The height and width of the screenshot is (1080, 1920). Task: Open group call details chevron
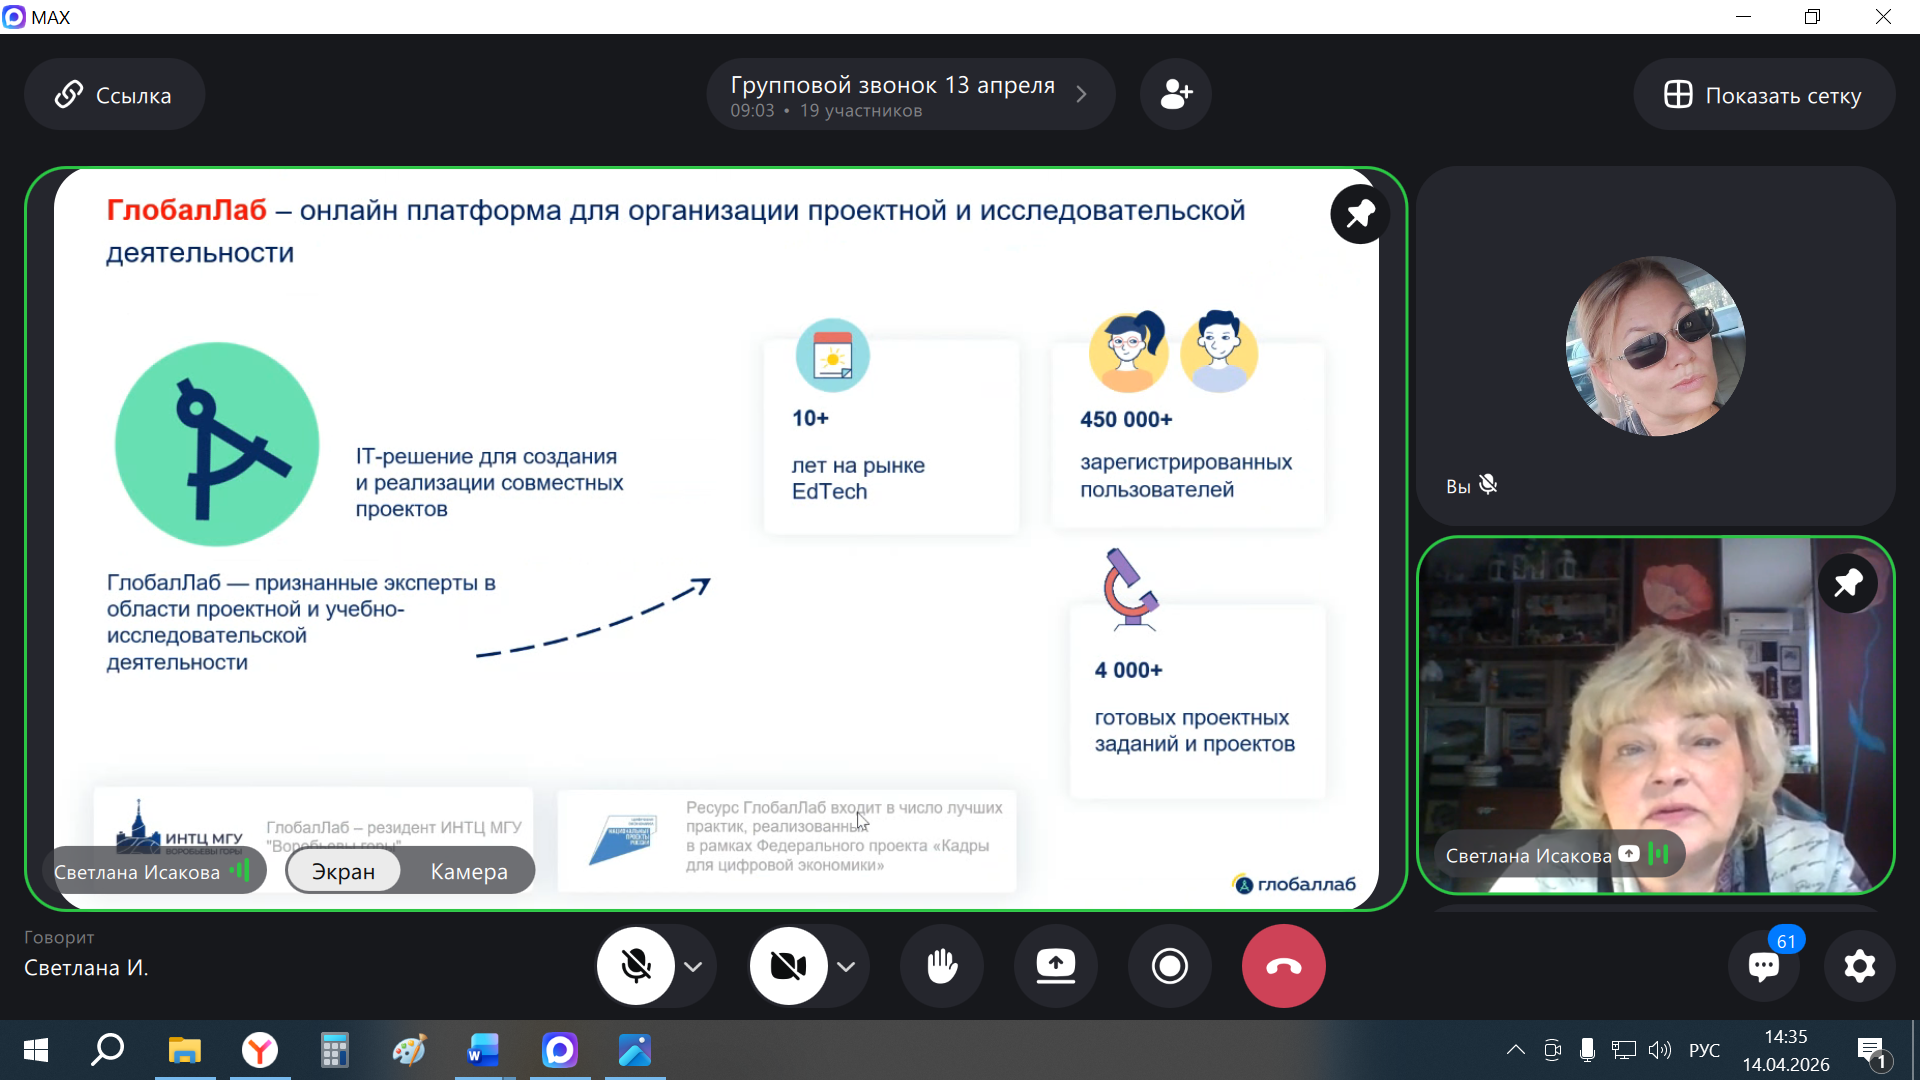1081,95
